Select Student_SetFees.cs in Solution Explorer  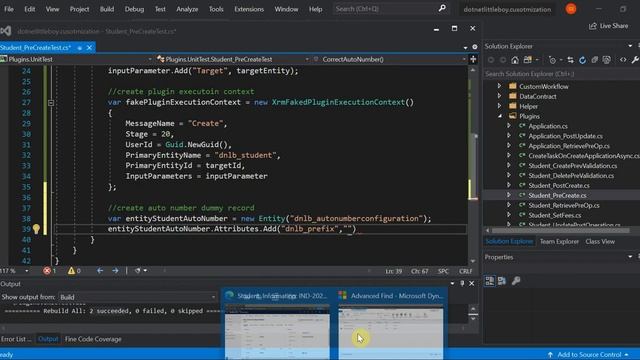(x=555, y=215)
